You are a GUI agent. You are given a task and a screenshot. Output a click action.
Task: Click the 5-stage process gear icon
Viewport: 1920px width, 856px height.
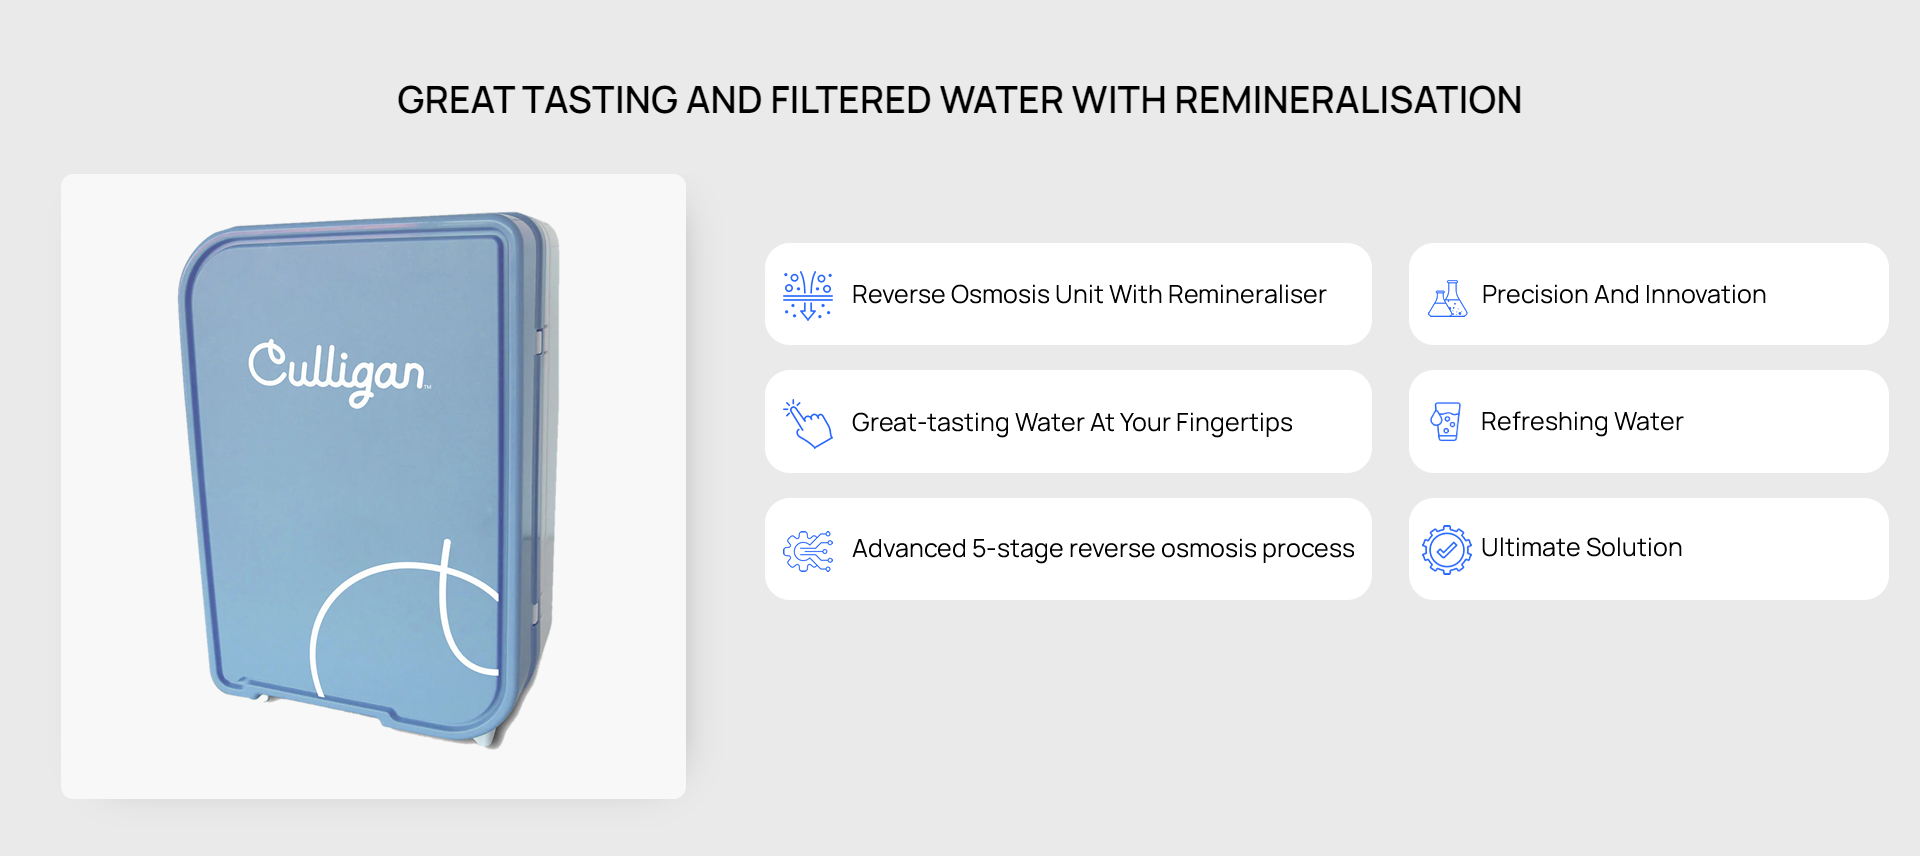coord(808,550)
